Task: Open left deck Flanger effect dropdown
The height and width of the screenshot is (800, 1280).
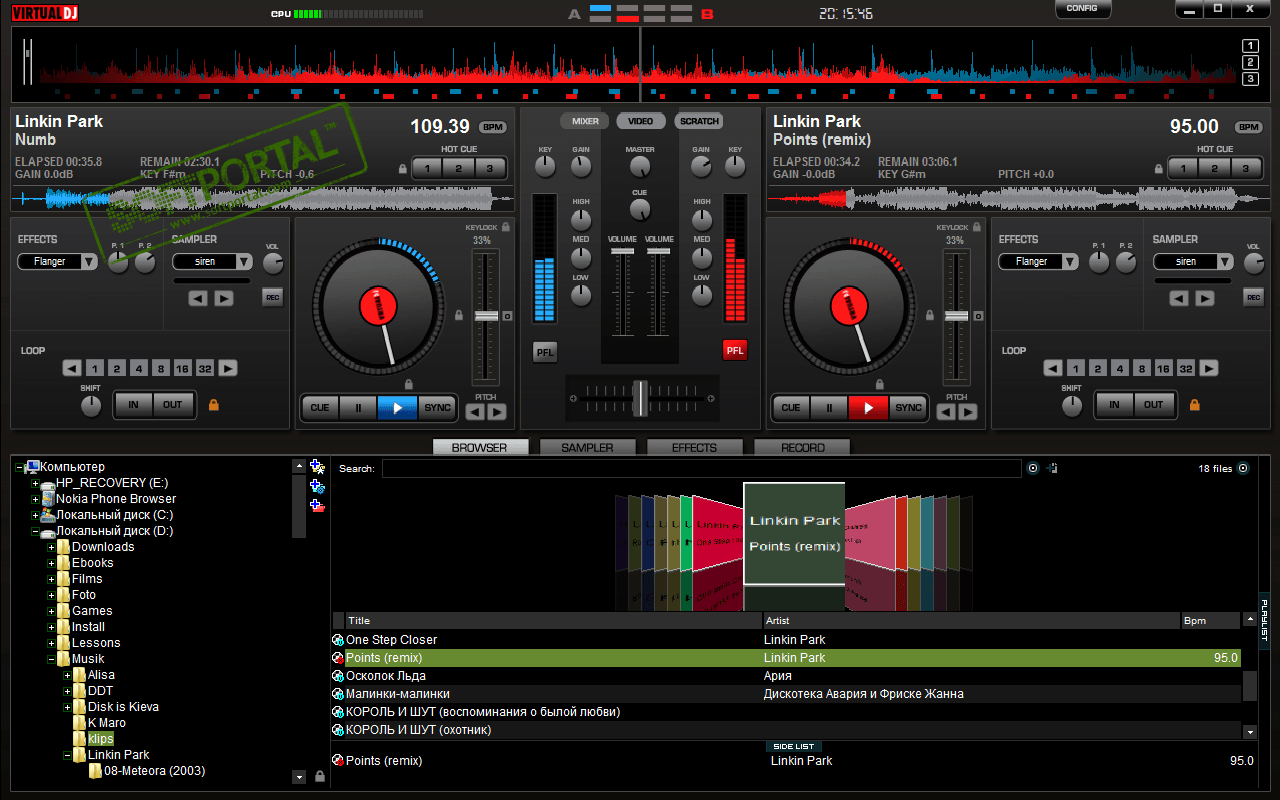Action: pyautogui.click(x=58, y=262)
